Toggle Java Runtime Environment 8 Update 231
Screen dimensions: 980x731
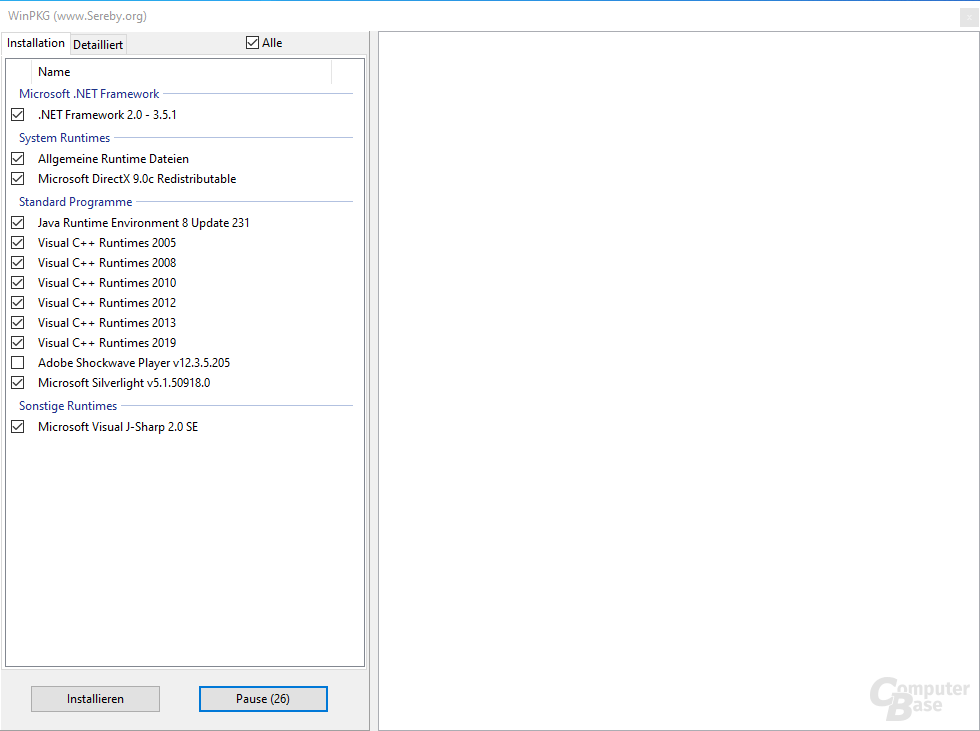17,222
